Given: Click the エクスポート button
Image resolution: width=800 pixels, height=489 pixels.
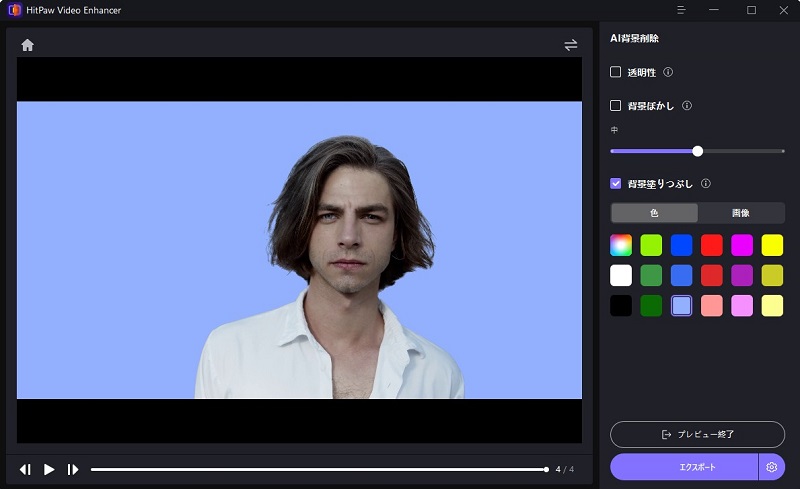Looking at the screenshot, I should coord(684,467).
